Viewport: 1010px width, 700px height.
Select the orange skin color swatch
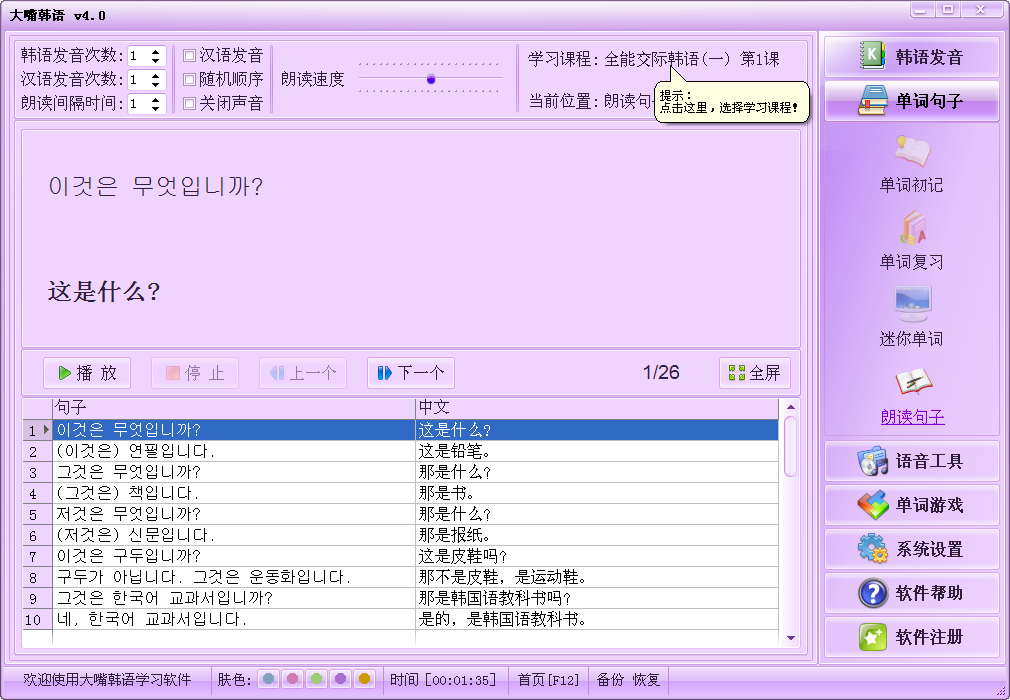(365, 679)
